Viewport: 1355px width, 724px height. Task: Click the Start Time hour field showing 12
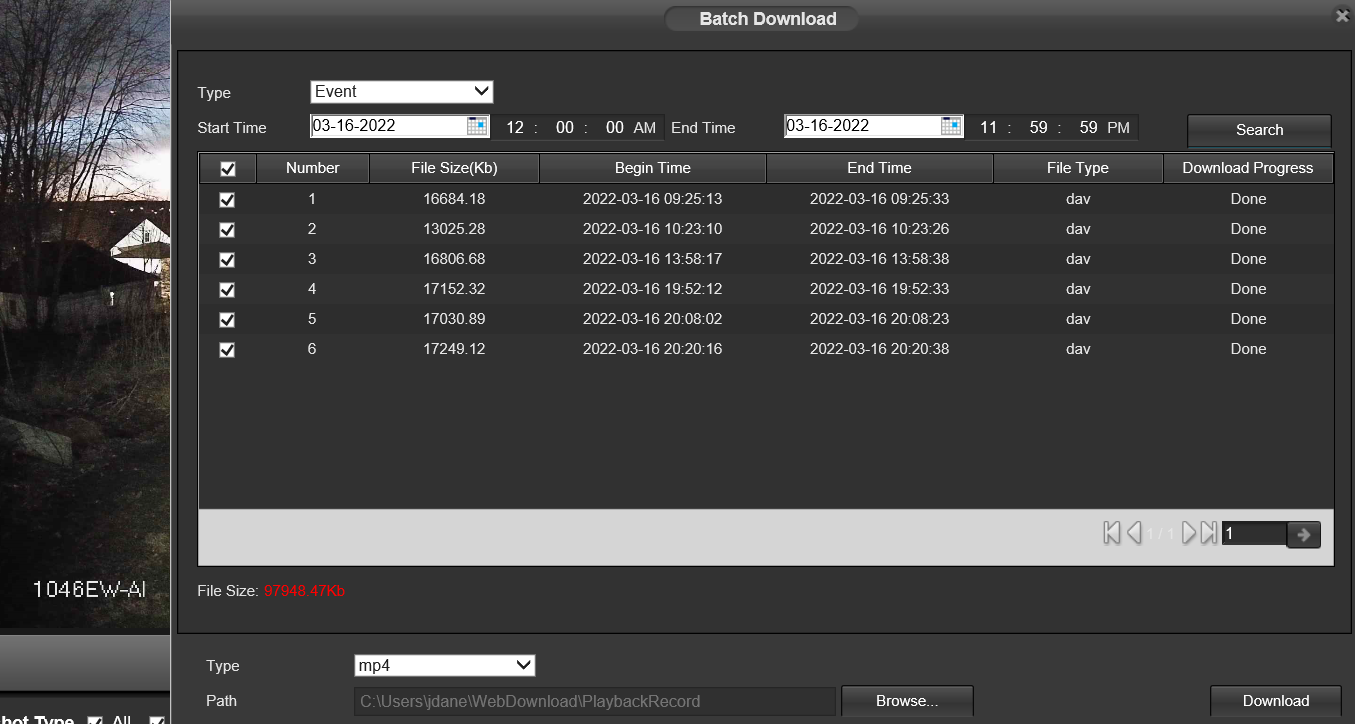(515, 128)
